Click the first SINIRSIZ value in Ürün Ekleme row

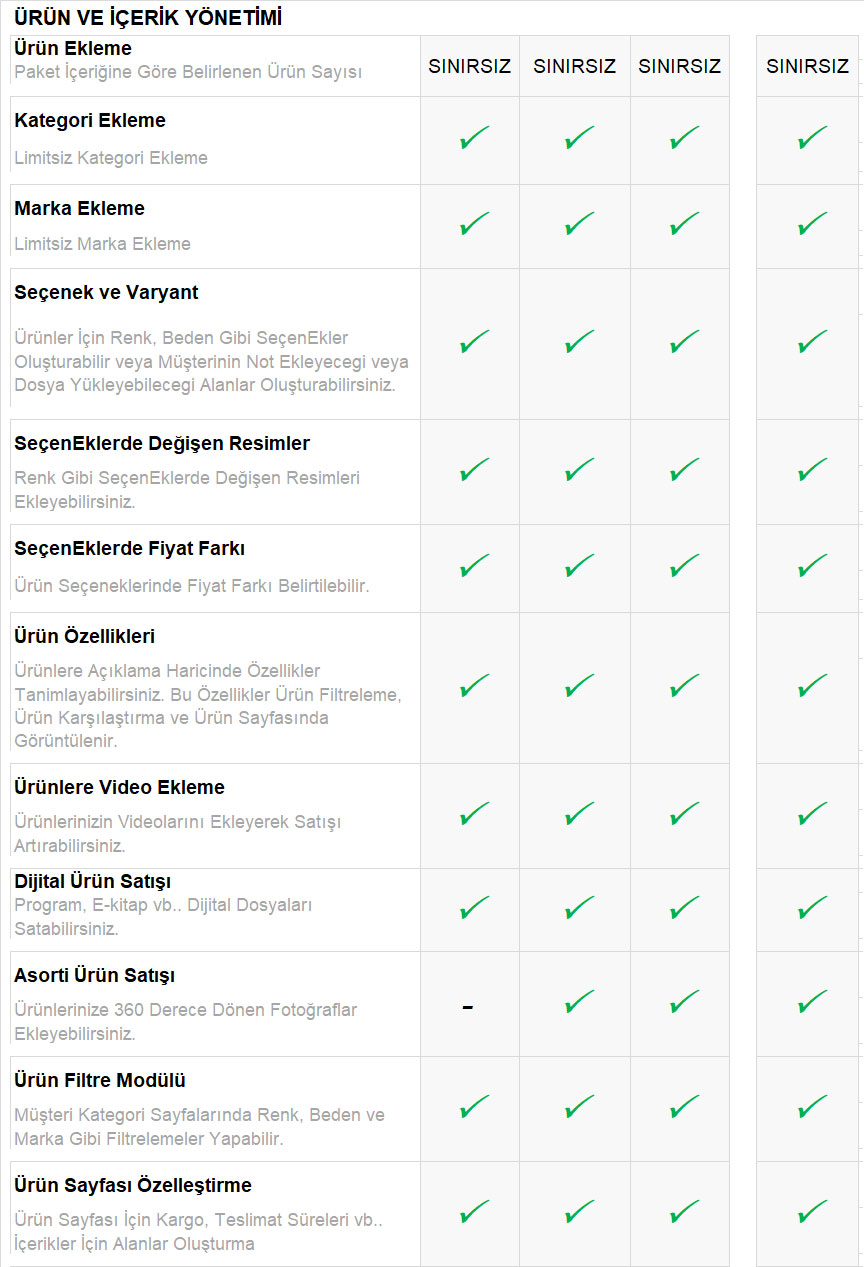[x=470, y=66]
